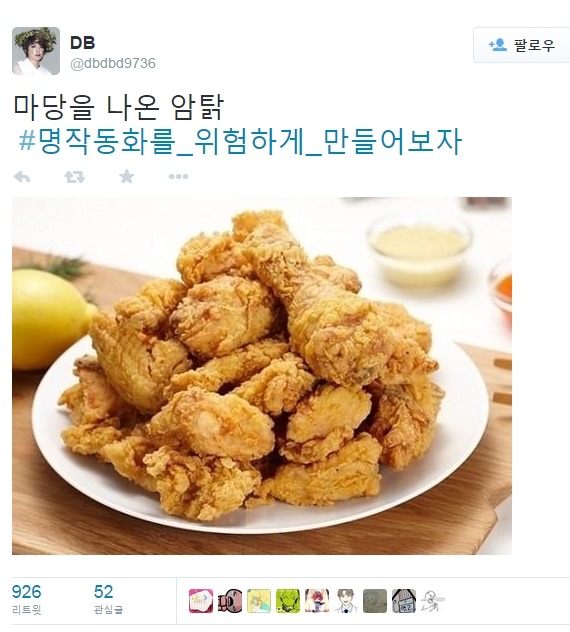Open the plain gray retweeter avatar
This screenshot has width=570, height=632.
pyautogui.click(x=375, y=601)
